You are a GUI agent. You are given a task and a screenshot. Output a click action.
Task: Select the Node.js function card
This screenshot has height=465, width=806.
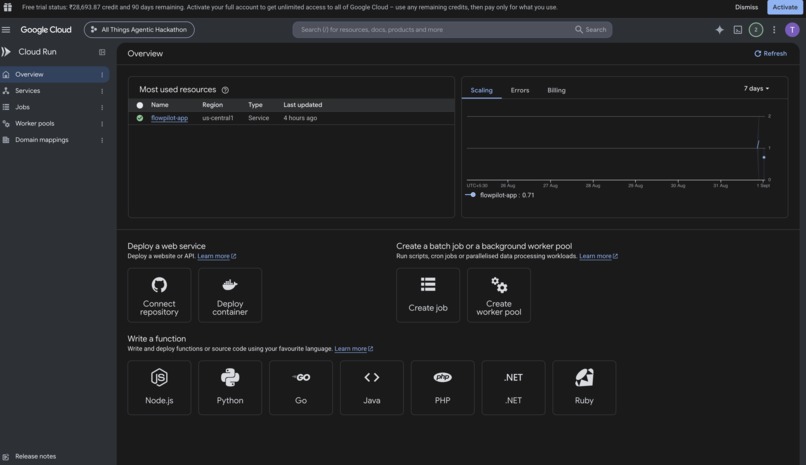[159, 387]
